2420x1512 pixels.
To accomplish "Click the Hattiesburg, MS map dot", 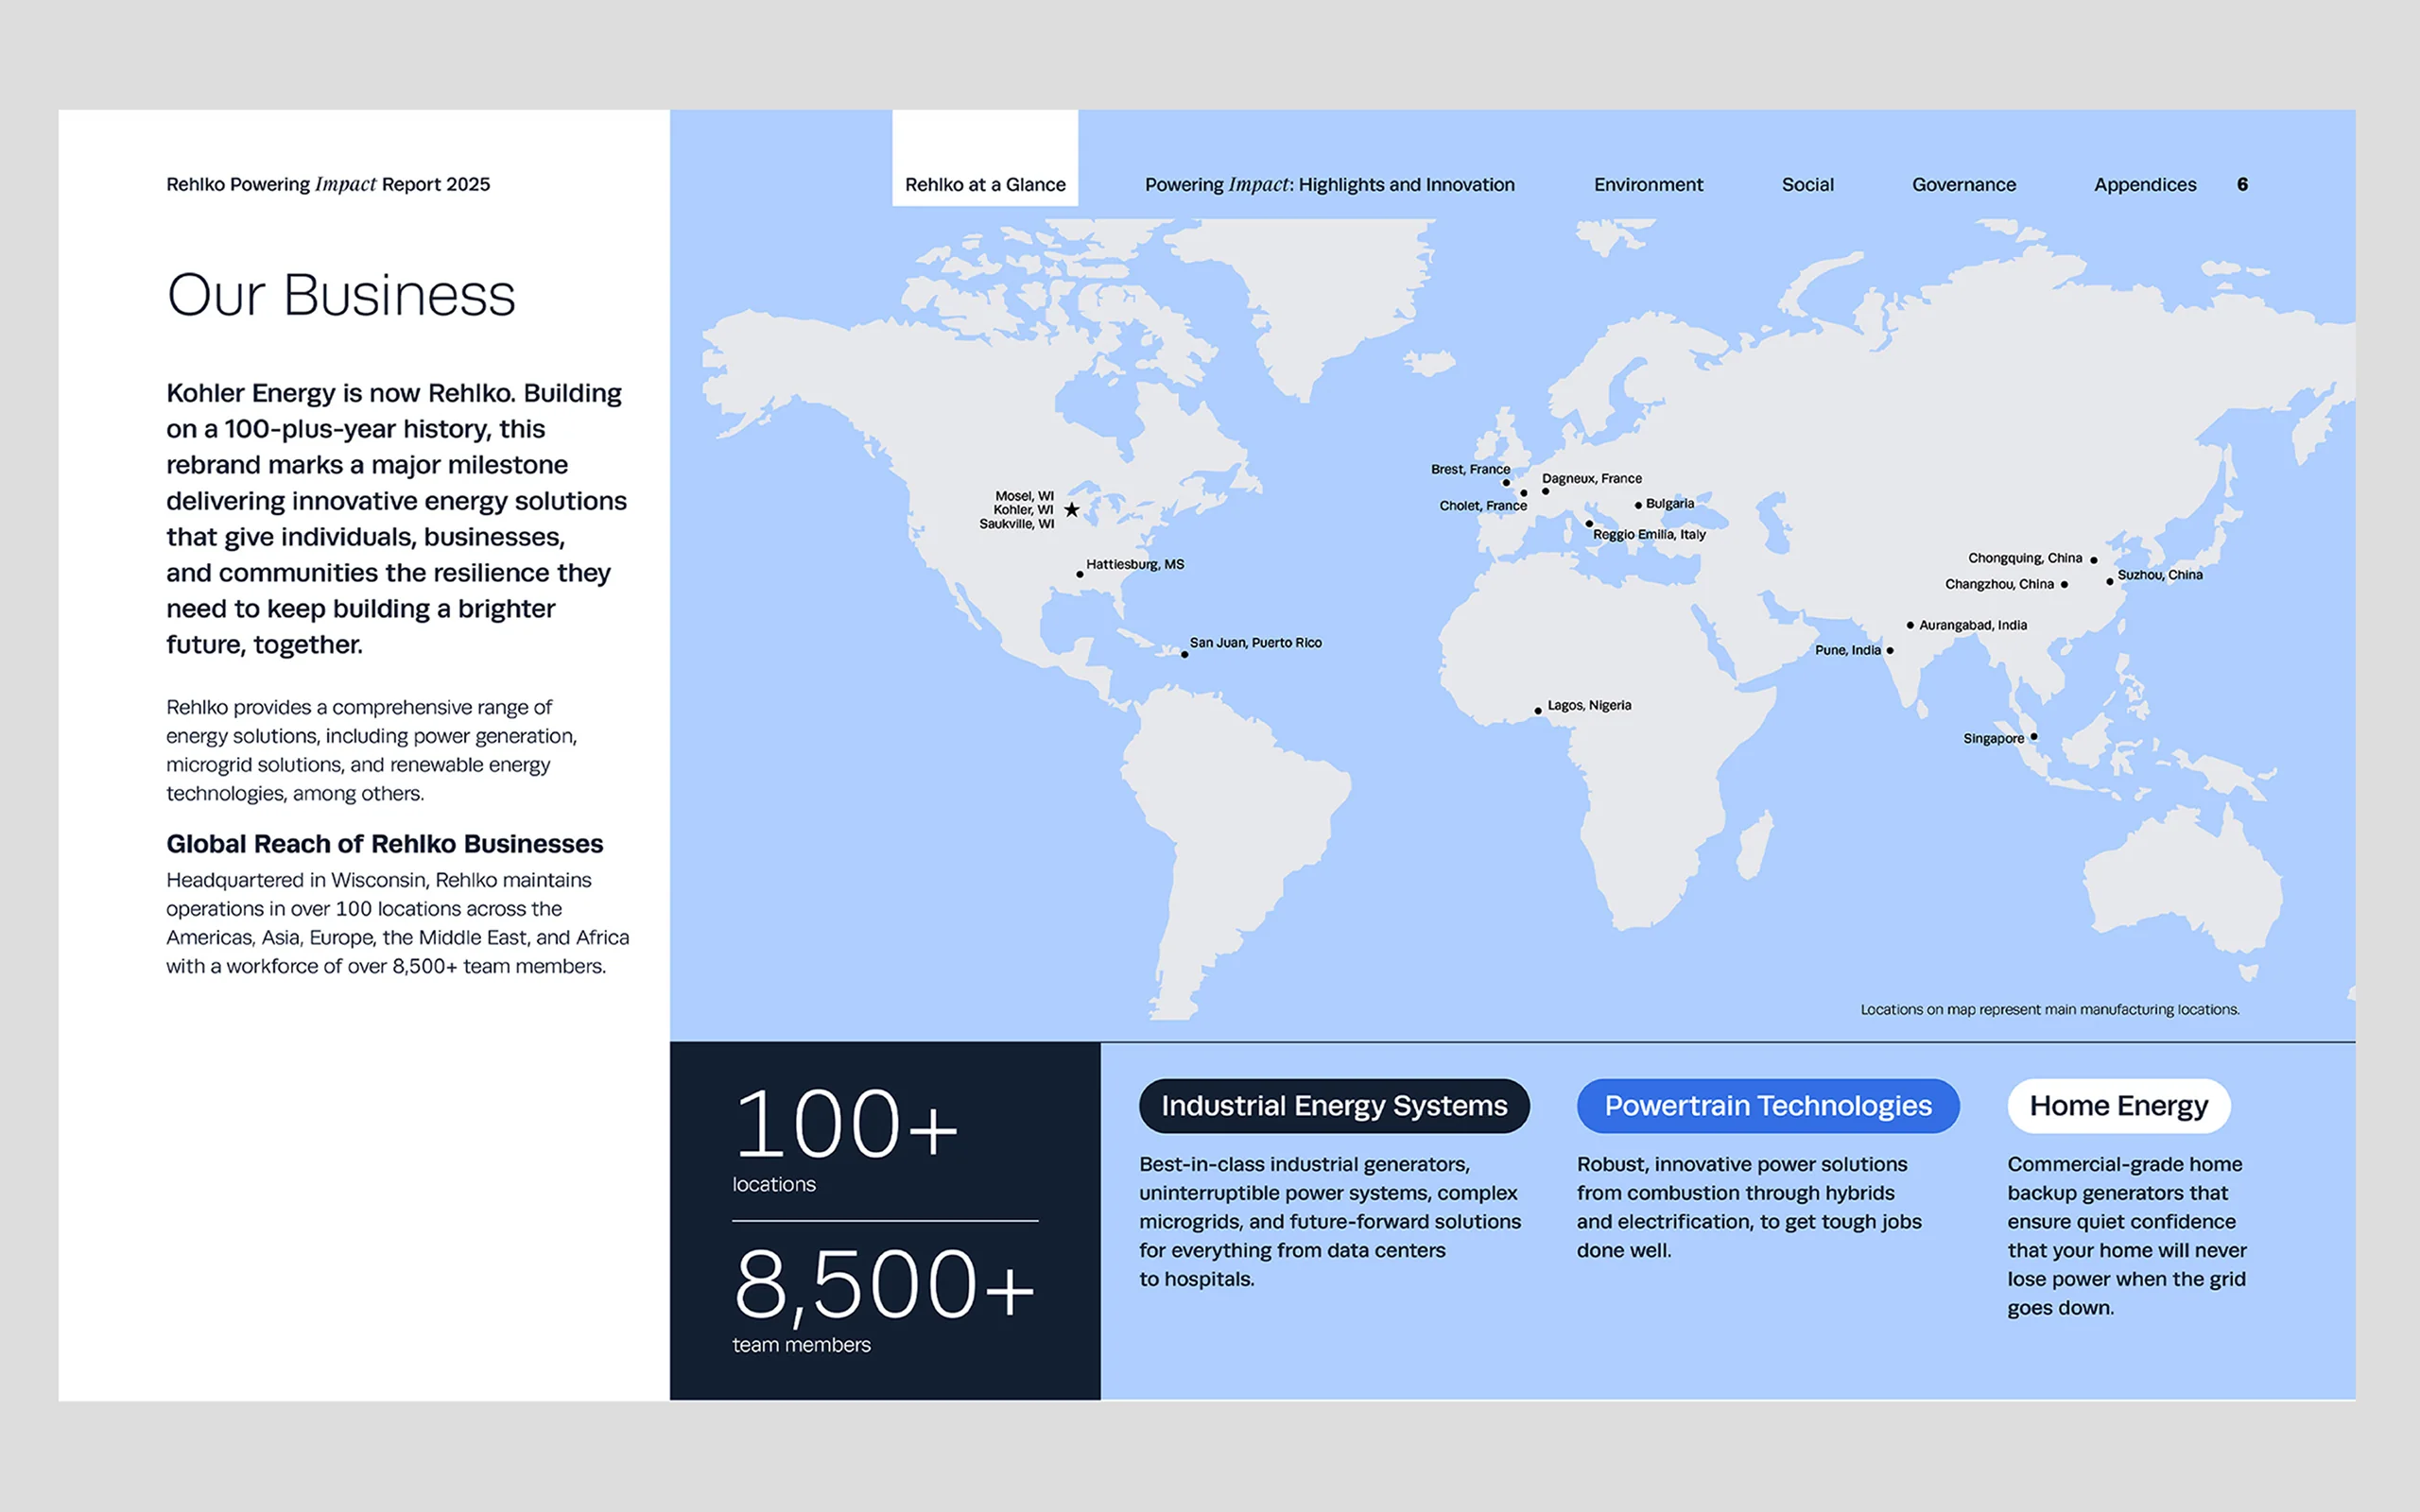I will pyautogui.click(x=1079, y=575).
